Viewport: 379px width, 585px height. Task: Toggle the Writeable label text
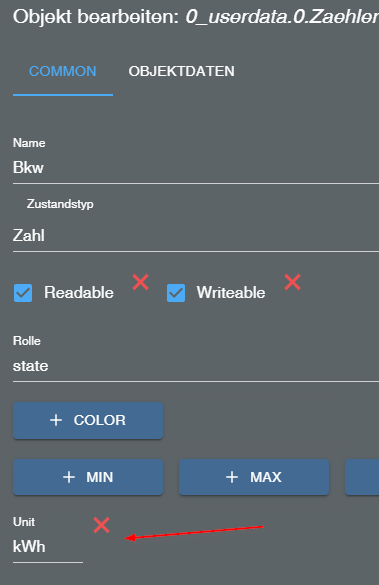(x=231, y=292)
